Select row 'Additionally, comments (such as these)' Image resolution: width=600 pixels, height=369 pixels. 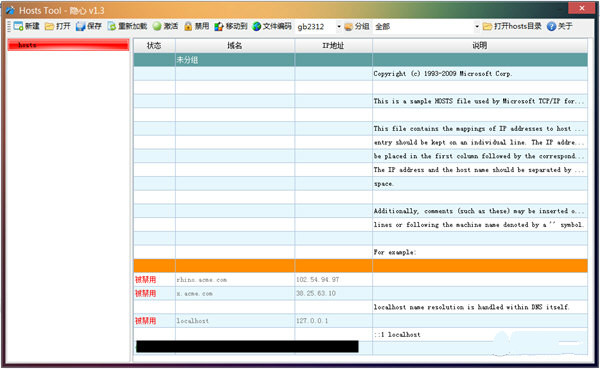(360, 211)
